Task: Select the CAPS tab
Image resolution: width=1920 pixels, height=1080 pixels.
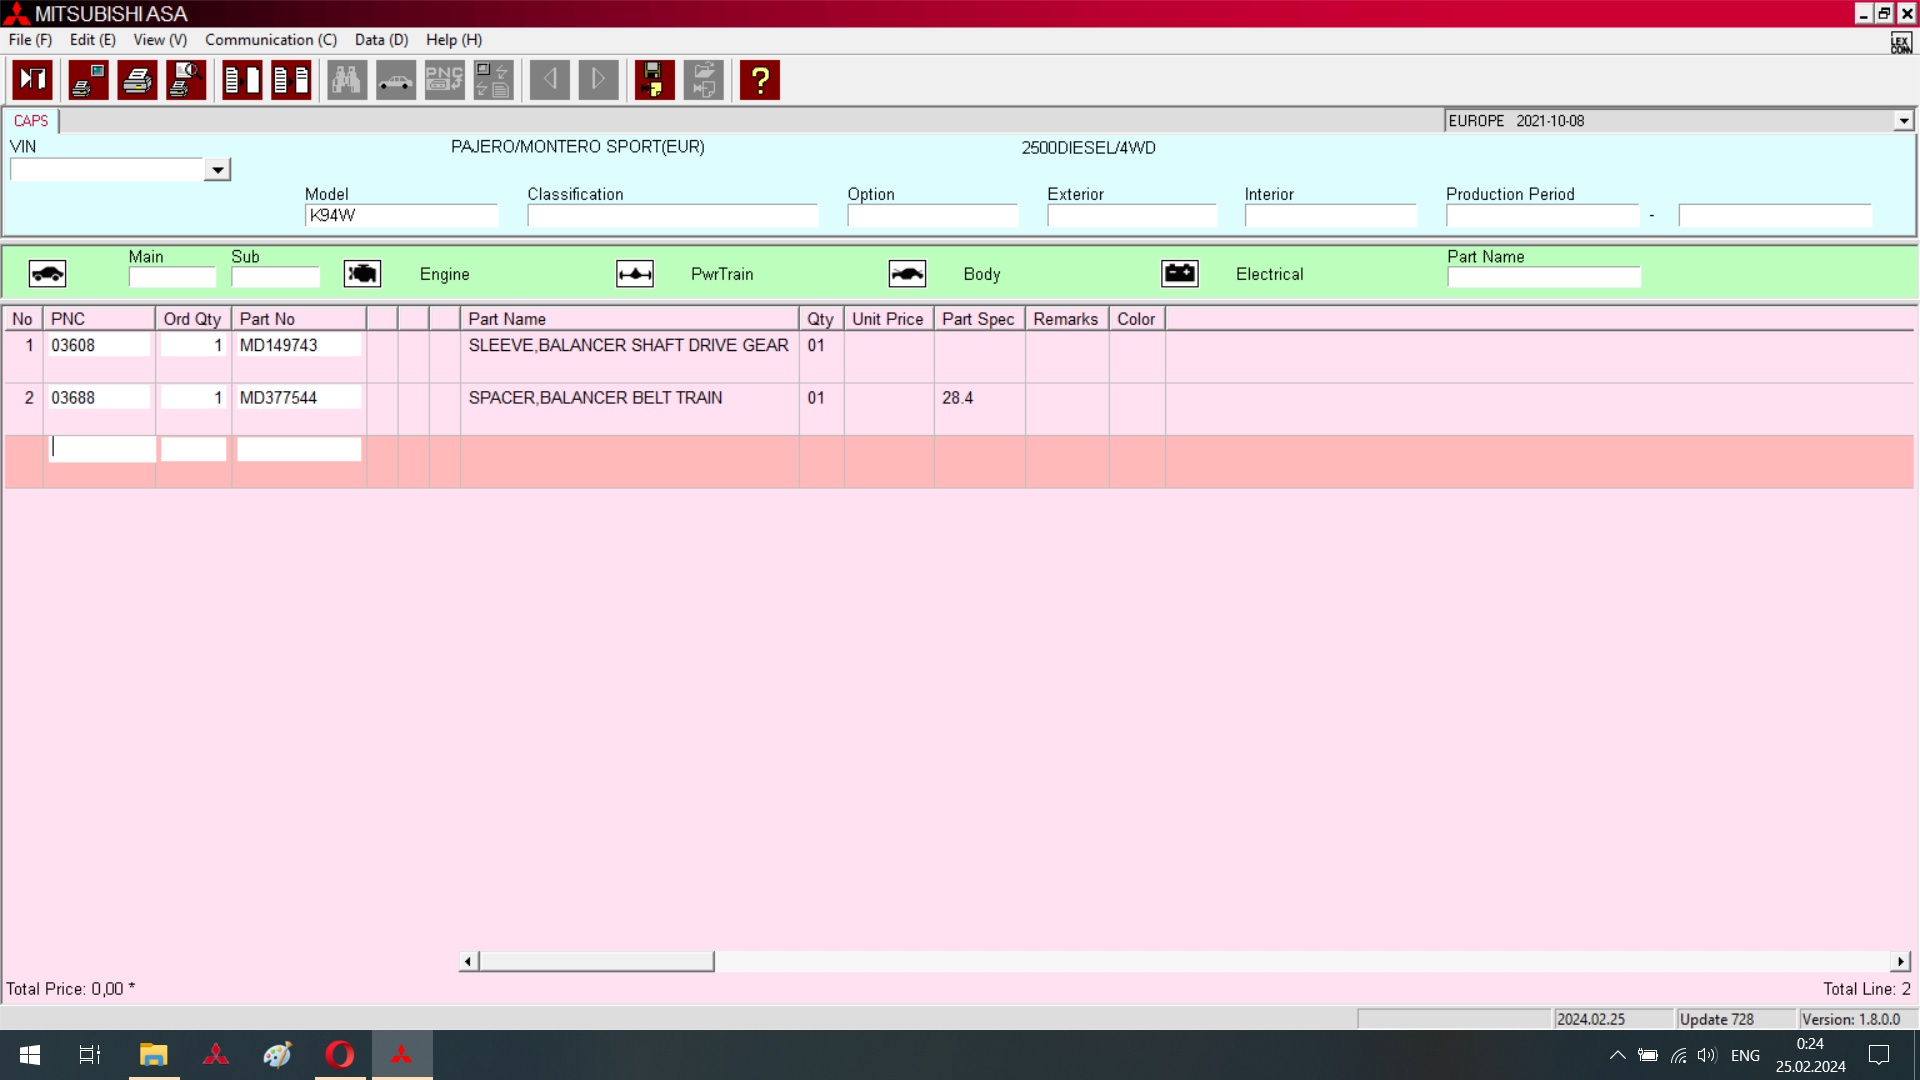Action: pyautogui.click(x=31, y=121)
